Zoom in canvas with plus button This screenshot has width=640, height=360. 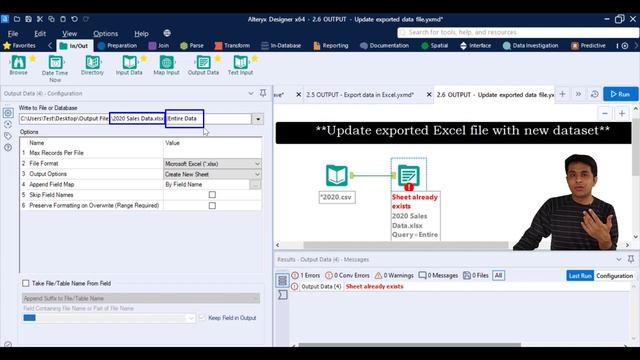(x=622, y=113)
